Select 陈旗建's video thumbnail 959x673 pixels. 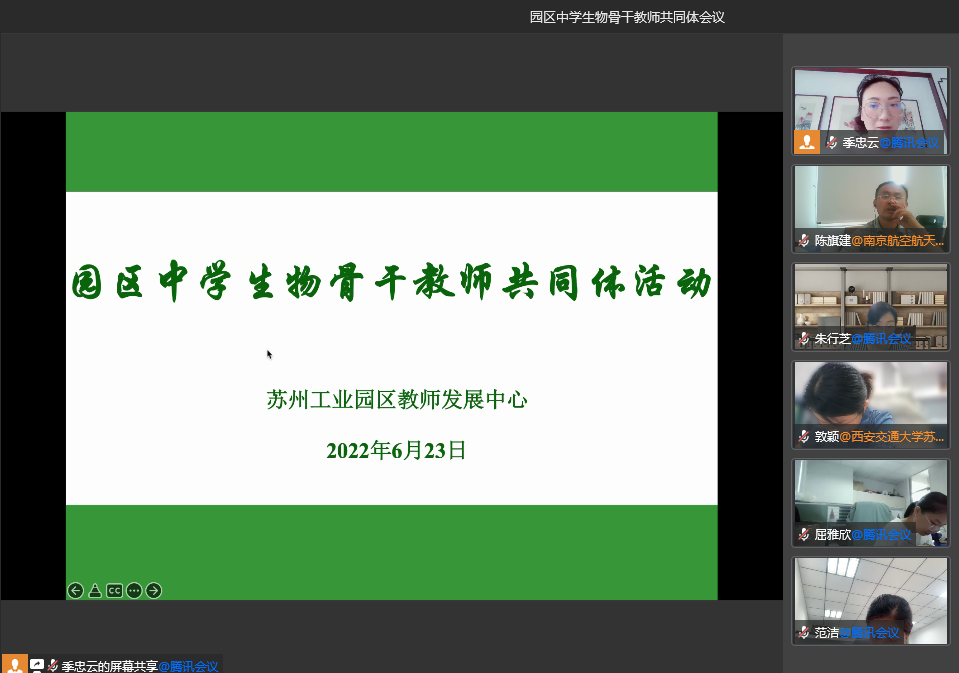[x=870, y=200]
